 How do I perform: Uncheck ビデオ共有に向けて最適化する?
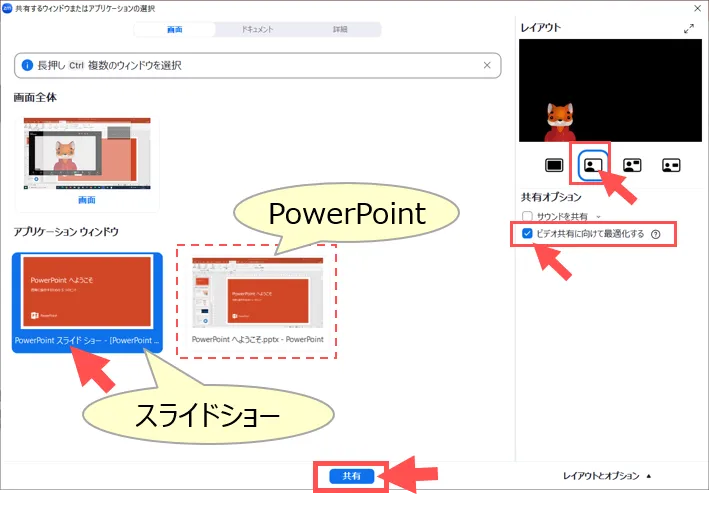tap(527, 234)
